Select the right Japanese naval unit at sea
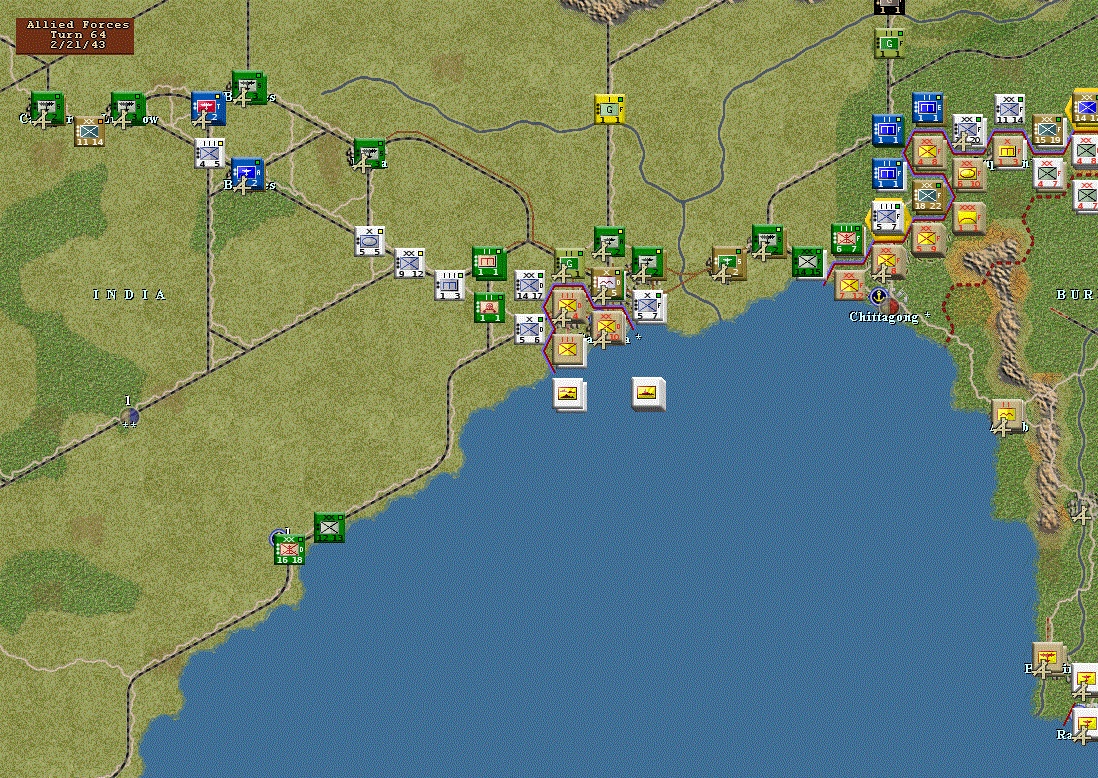This screenshot has width=1098, height=778. click(x=648, y=394)
